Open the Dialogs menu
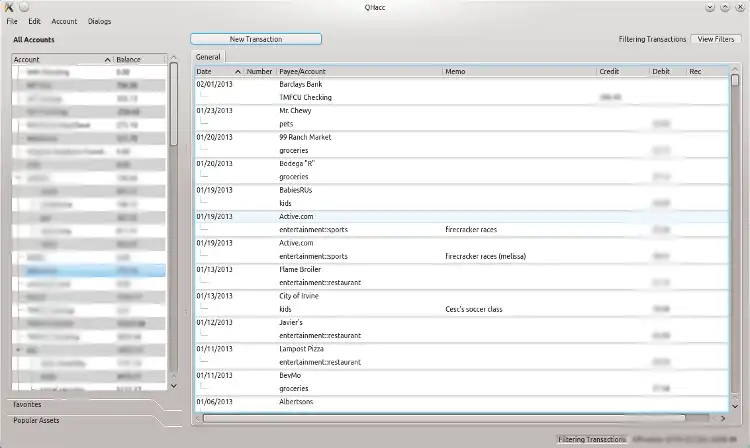The width and height of the screenshot is (750, 448). click(99, 22)
